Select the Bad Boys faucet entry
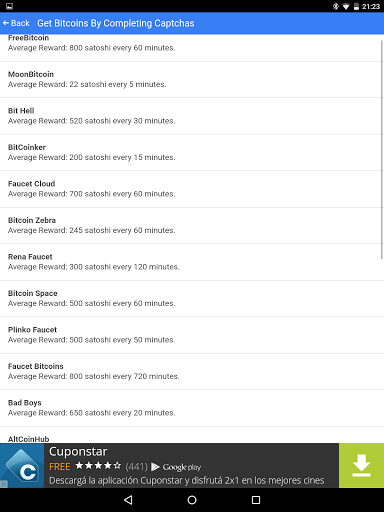This screenshot has width=384, height=512. click(192, 408)
